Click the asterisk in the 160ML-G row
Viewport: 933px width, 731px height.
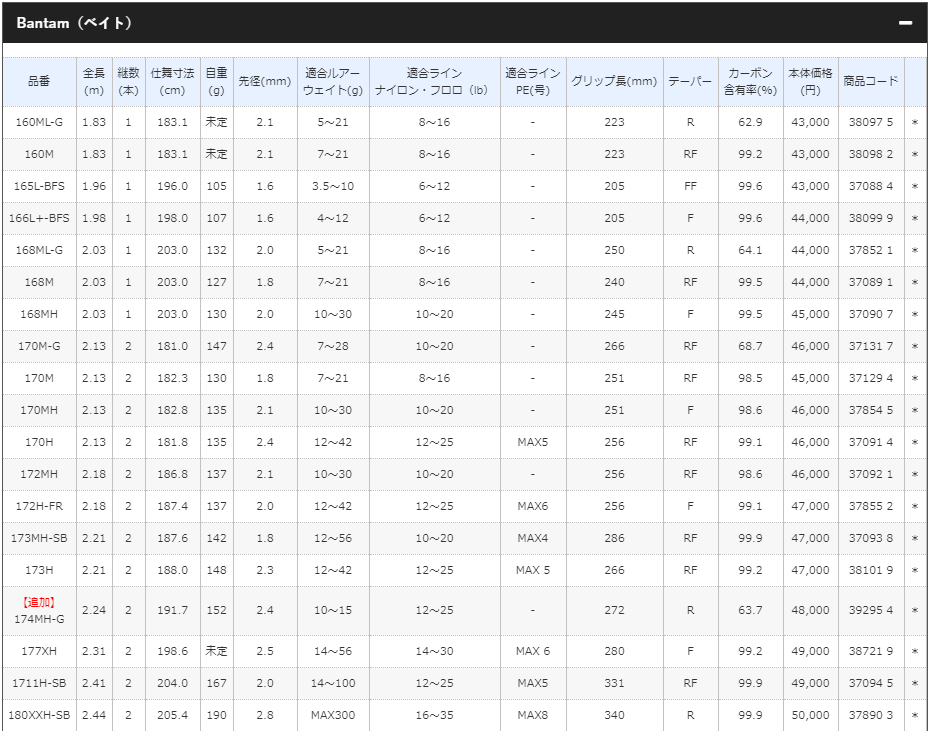(x=914, y=122)
